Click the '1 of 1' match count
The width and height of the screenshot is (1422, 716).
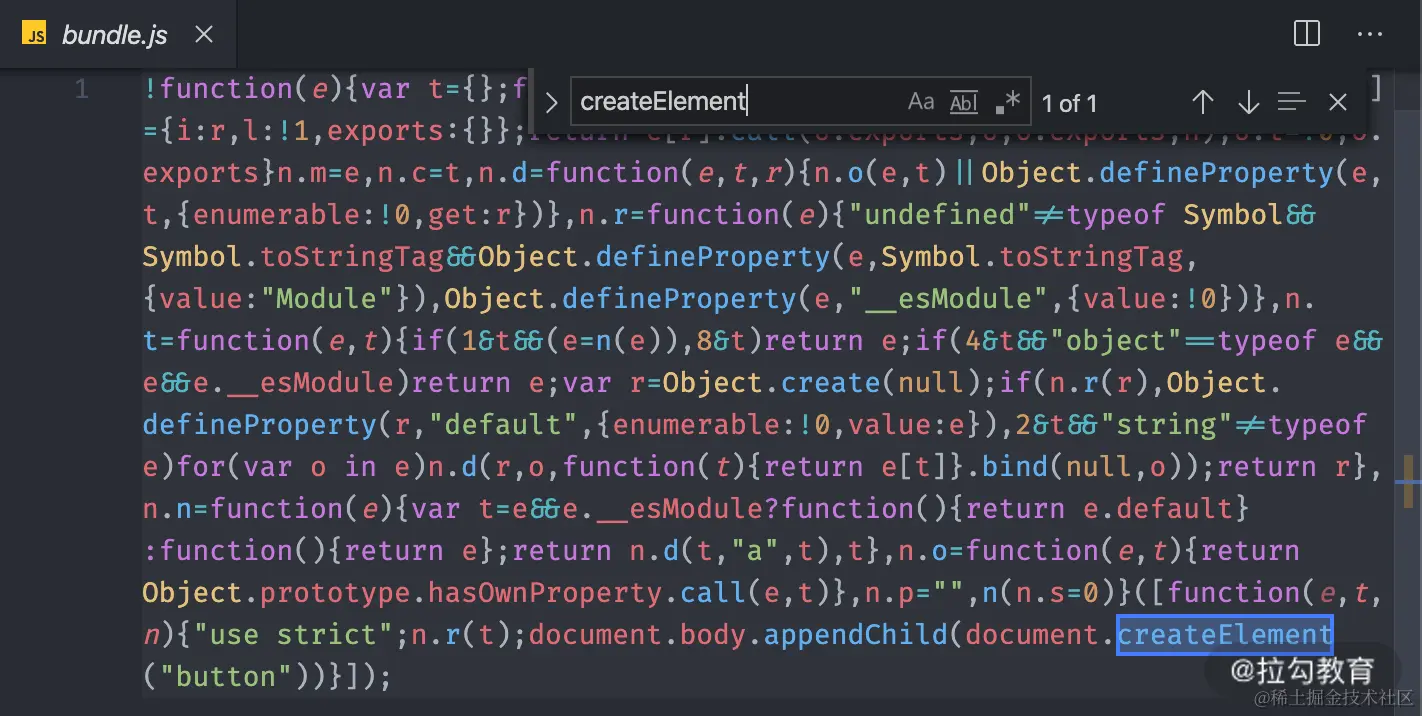pos(1069,103)
